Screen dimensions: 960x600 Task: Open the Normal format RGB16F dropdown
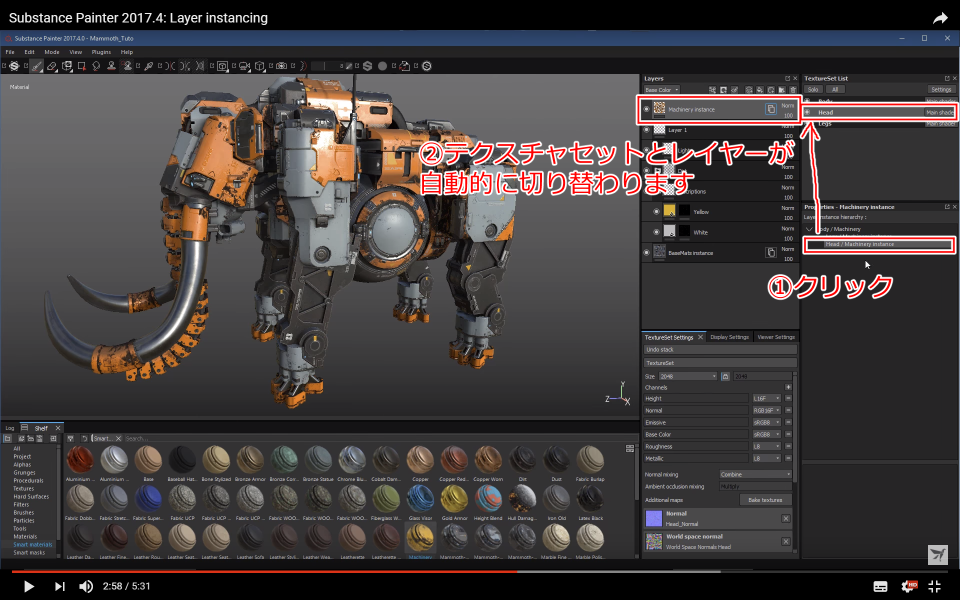pyautogui.click(x=767, y=410)
